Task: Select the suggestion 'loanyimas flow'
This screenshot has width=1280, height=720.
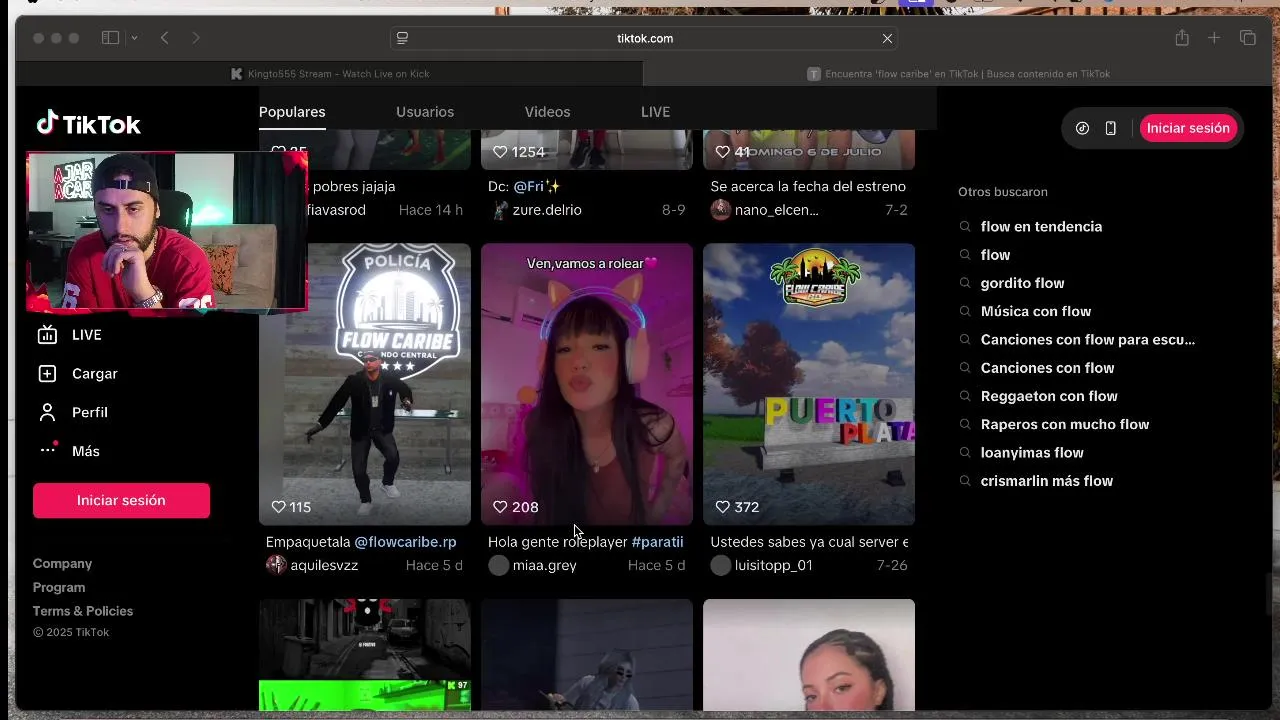Action: pyautogui.click(x=1032, y=452)
